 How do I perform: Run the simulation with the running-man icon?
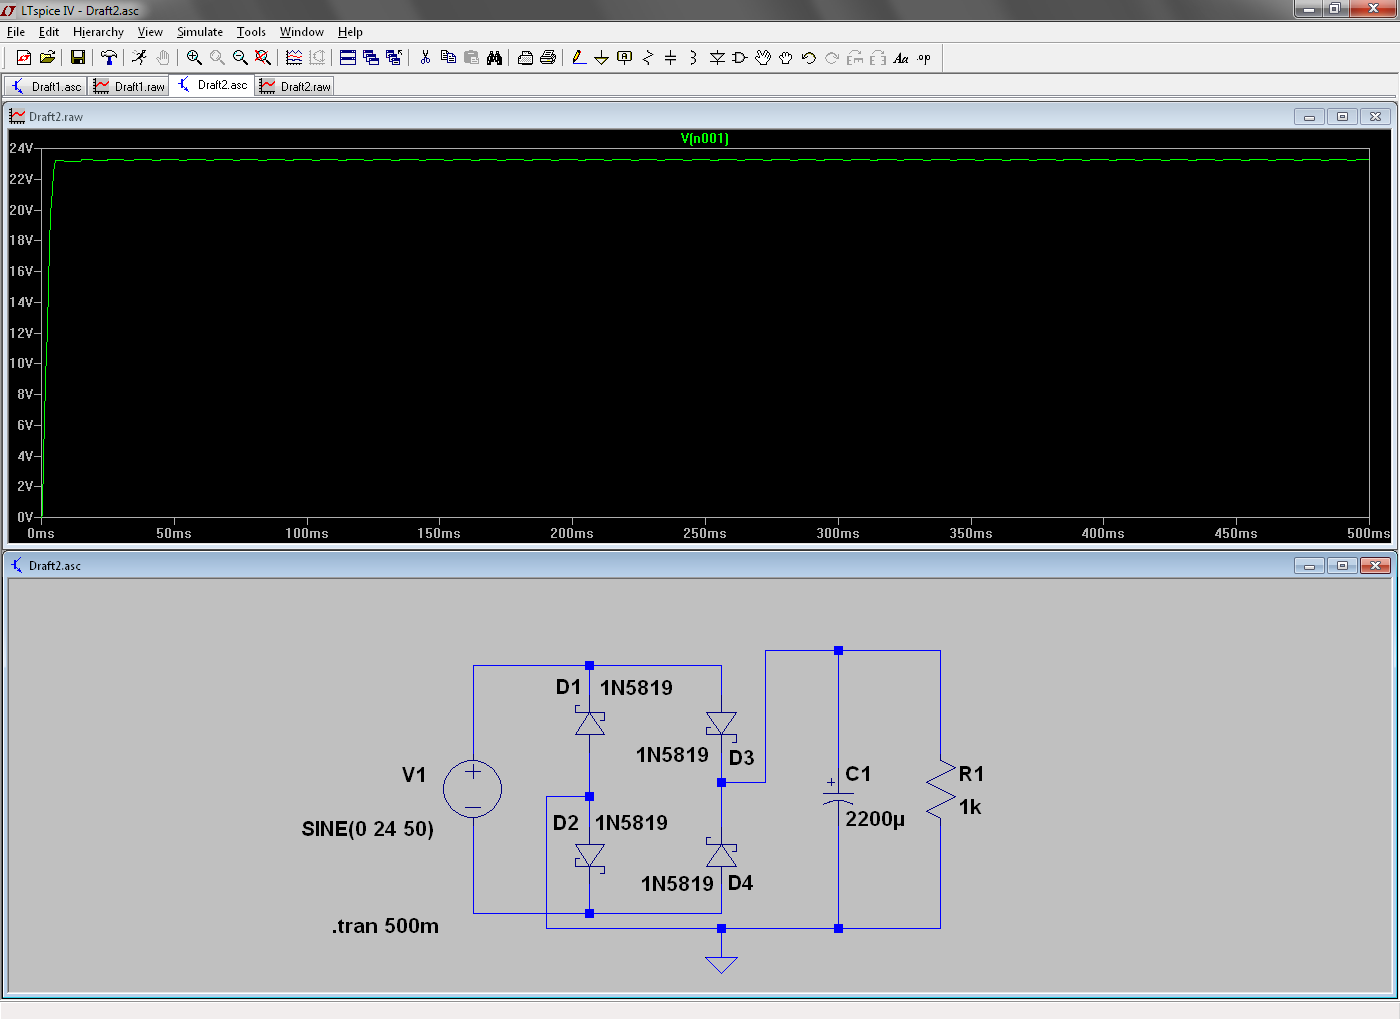click(139, 58)
